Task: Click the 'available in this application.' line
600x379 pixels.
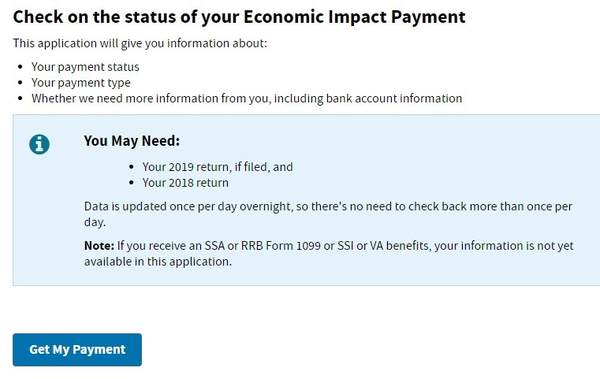Action: coord(158,261)
